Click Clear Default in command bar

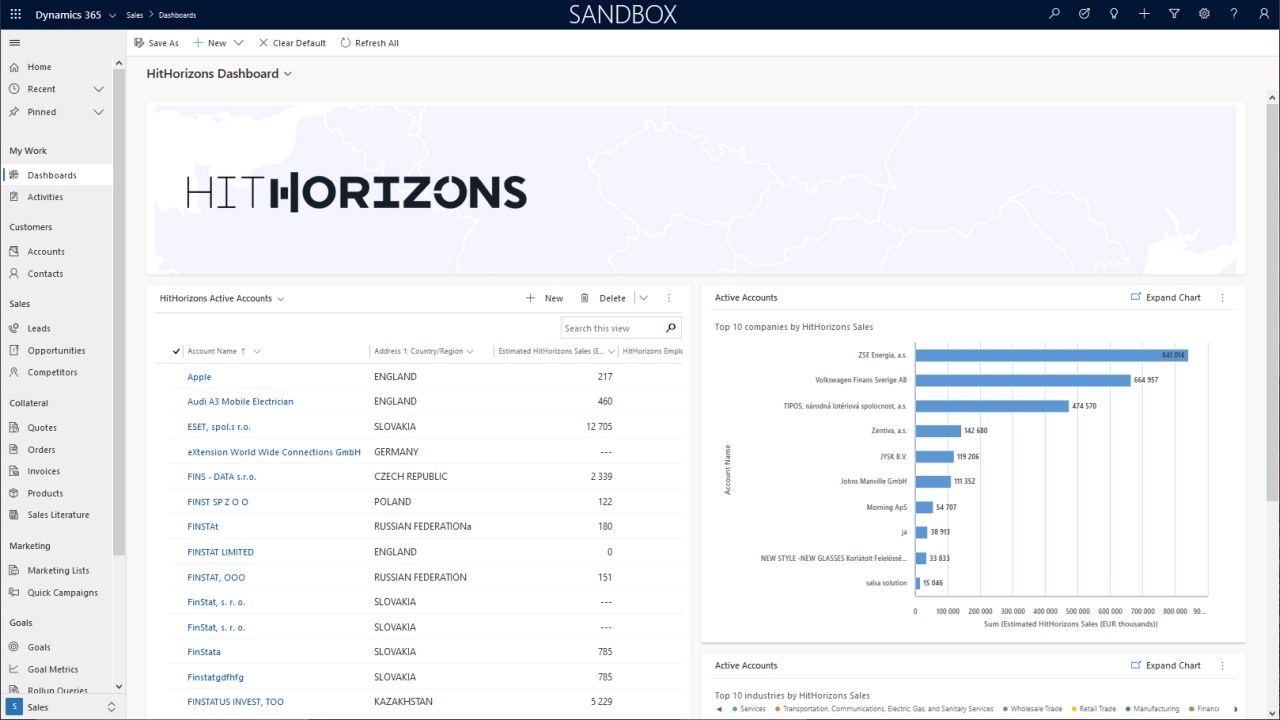(x=292, y=43)
